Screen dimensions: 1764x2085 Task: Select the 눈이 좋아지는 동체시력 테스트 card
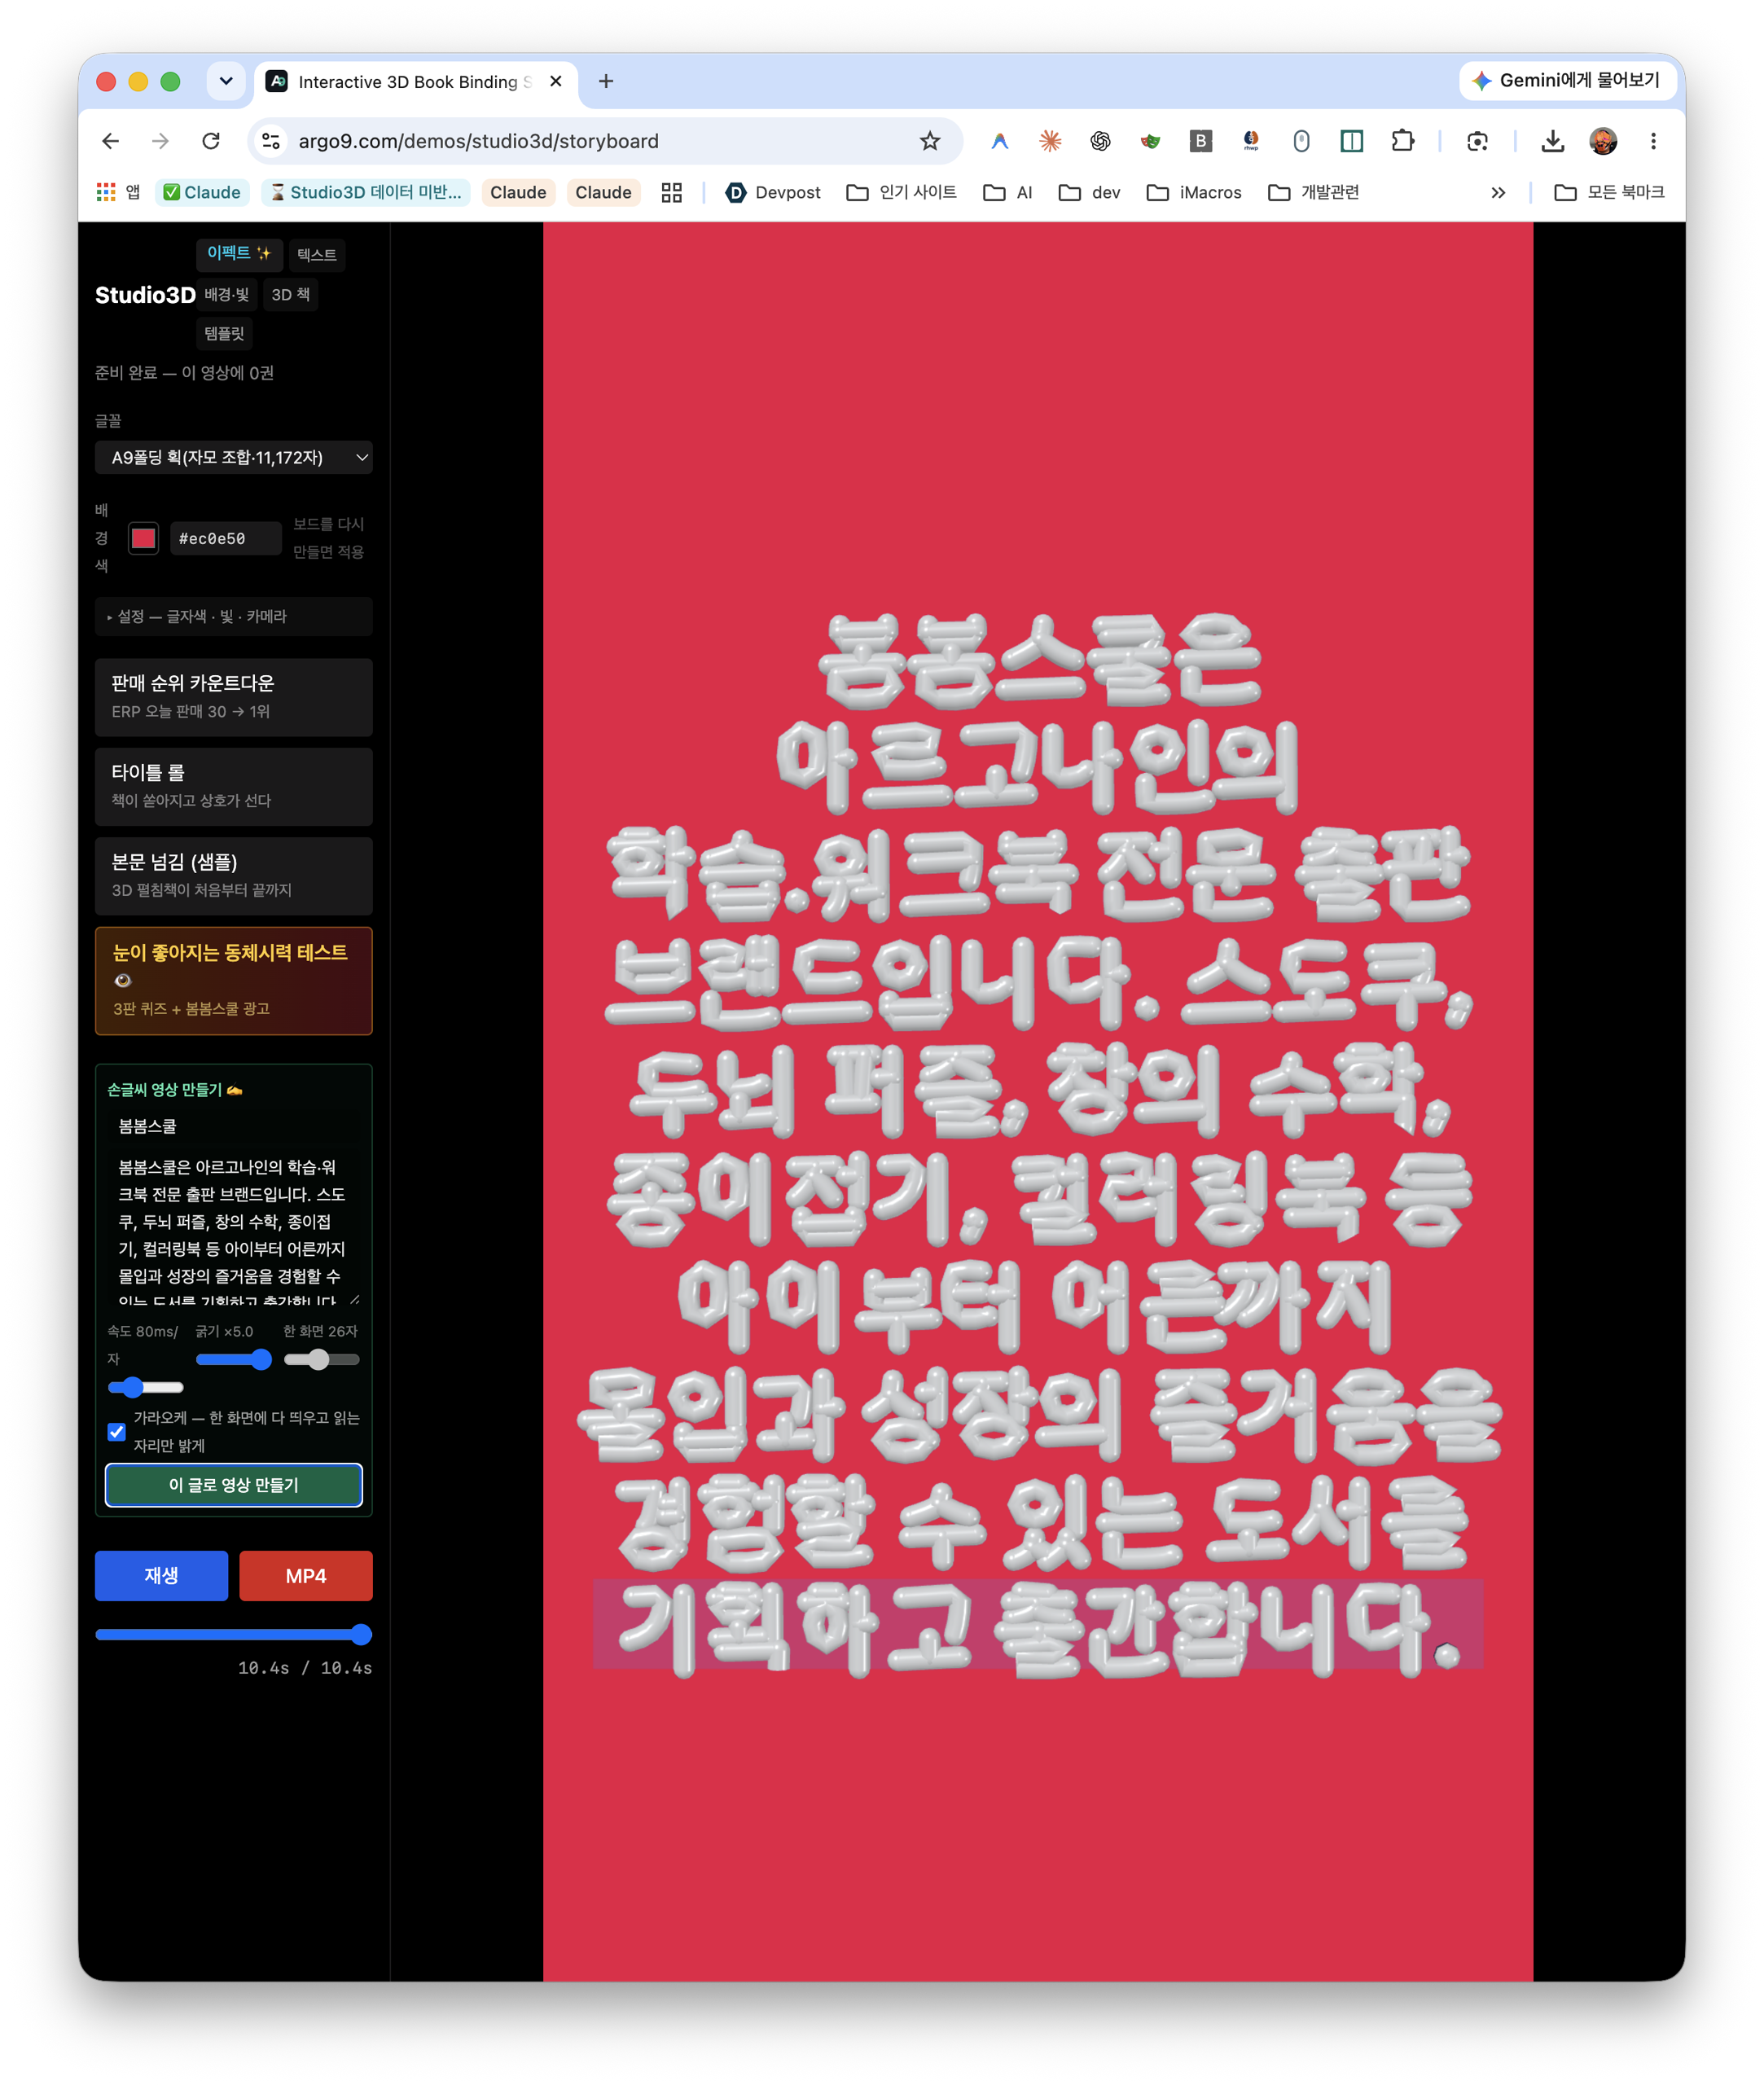click(x=234, y=980)
